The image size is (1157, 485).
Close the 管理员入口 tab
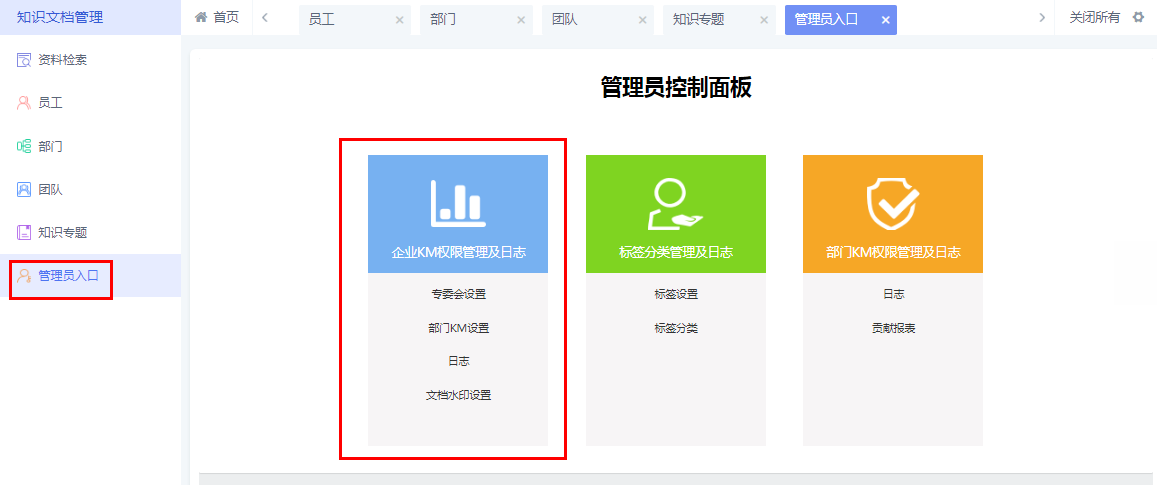tap(885, 20)
